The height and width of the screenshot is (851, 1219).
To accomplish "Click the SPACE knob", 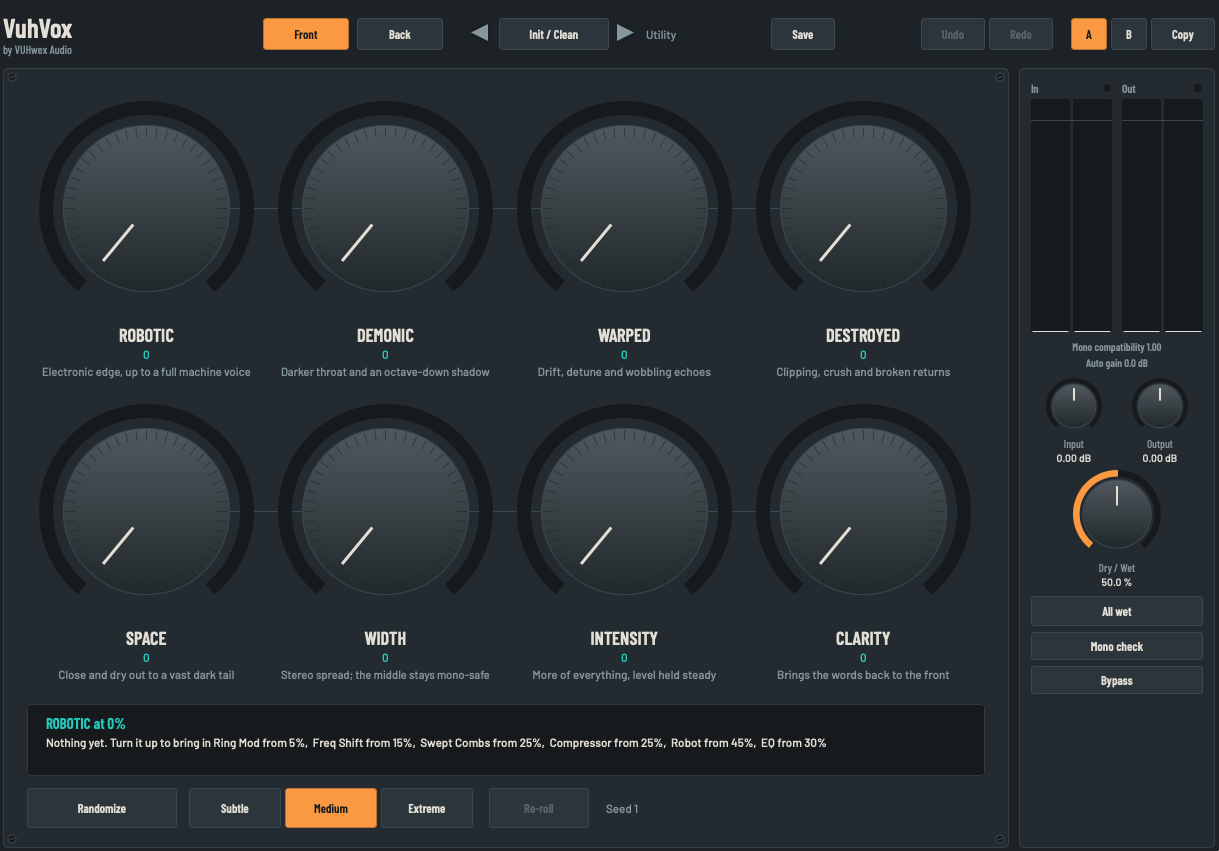I will 146,510.
